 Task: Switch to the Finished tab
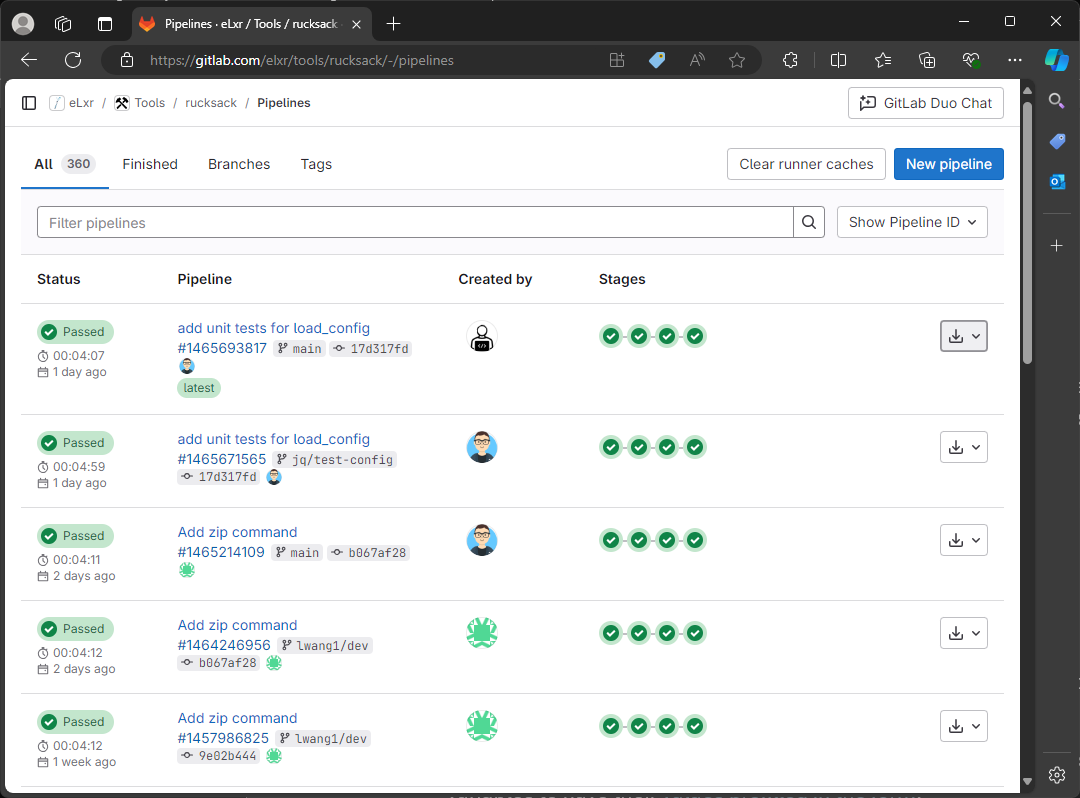point(150,164)
